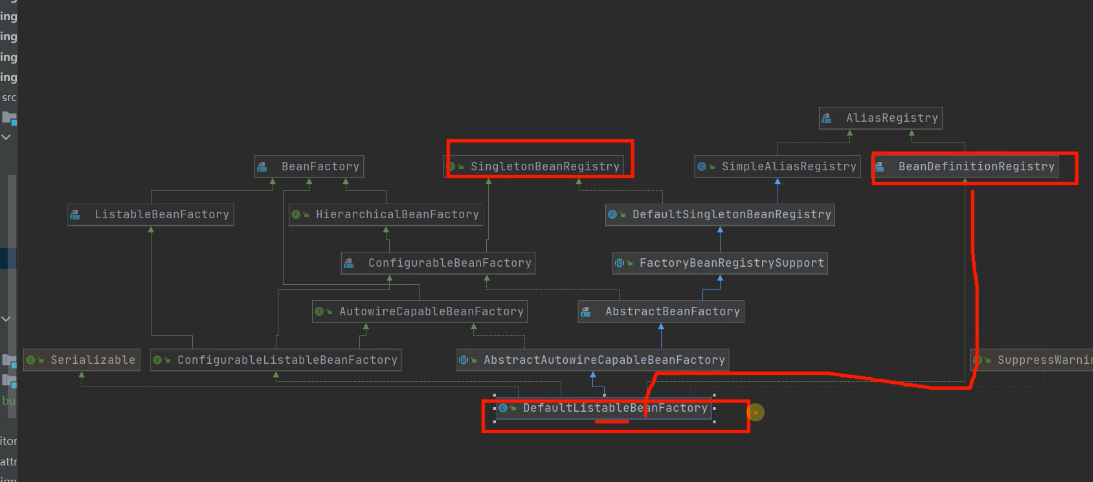The width and height of the screenshot is (1093, 482).
Task: Select the DefaultSingletonBeanRegistry node
Action: pos(719,215)
